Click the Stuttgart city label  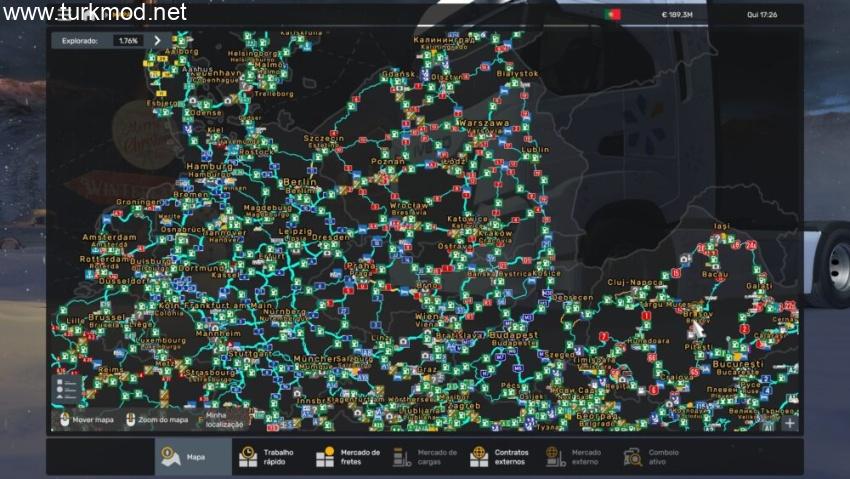pyautogui.click(x=250, y=354)
